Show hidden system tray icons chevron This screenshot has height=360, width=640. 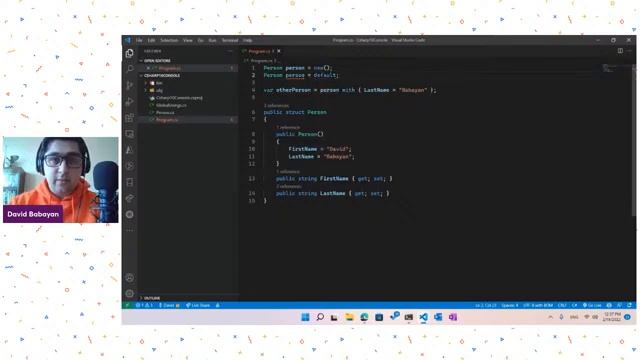coord(550,317)
